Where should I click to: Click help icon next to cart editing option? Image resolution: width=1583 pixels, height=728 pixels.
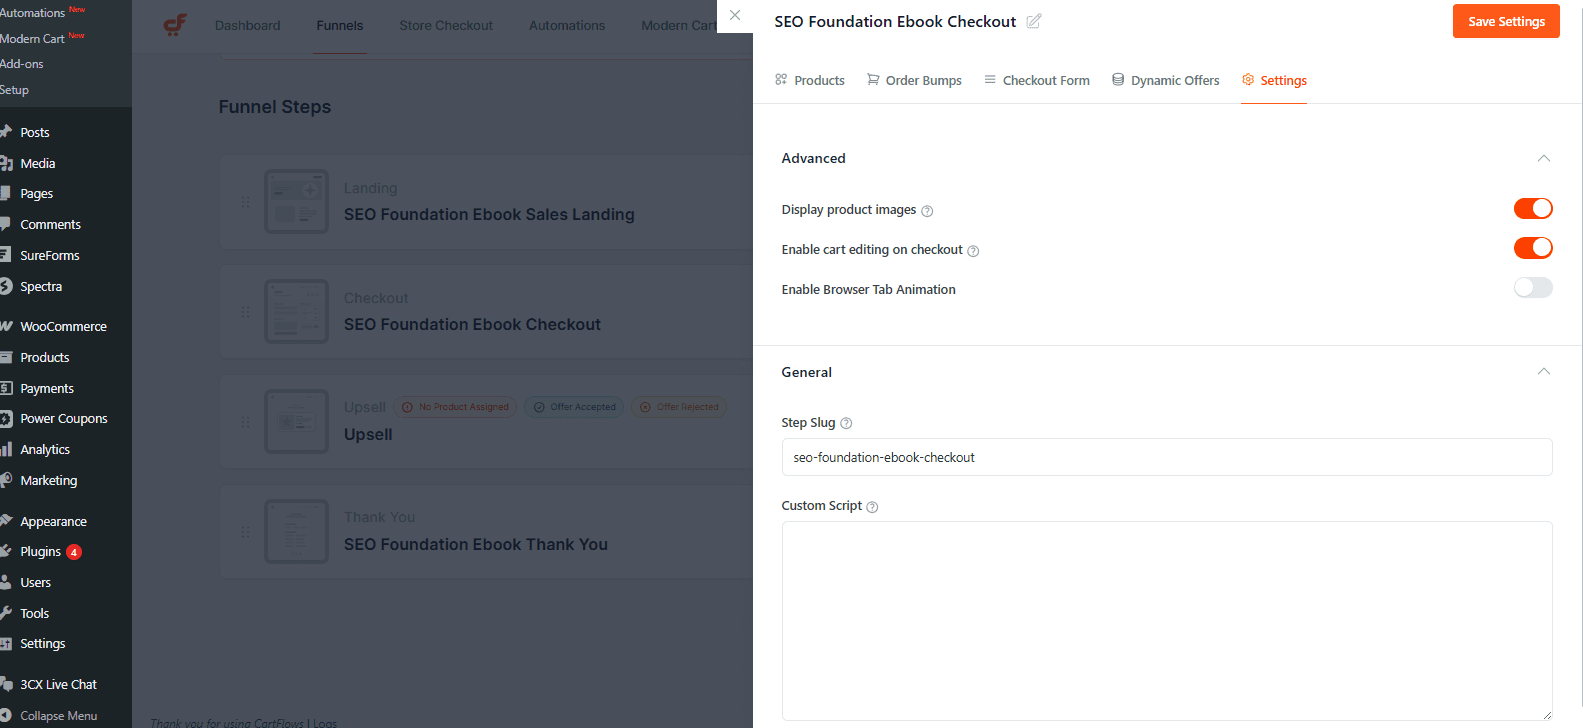coord(973,251)
